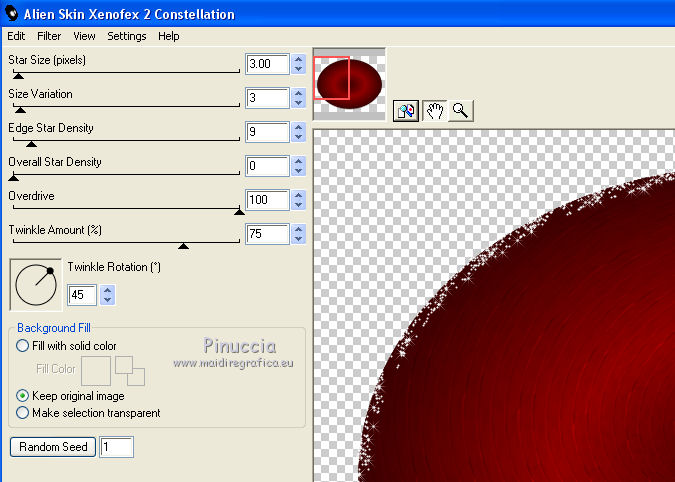Click the Overdrive value field
Viewport: 675px width, 482px height.
(x=267, y=200)
